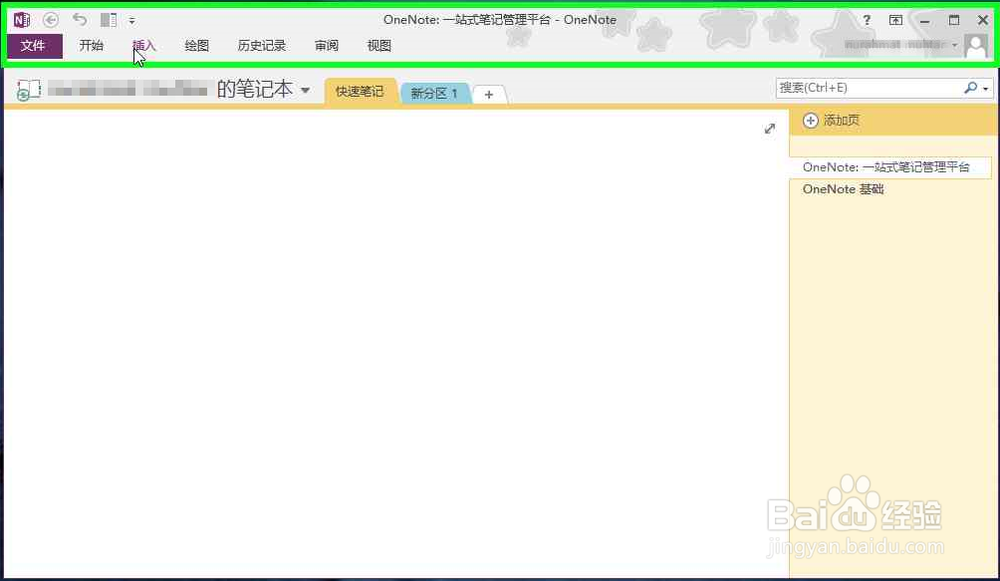Click the Help question mark icon
This screenshot has height=581, width=1000.
[x=866, y=19]
